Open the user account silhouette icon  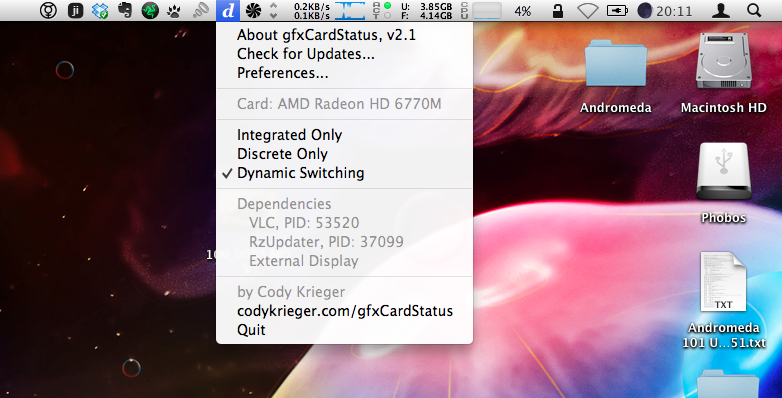coord(721,10)
